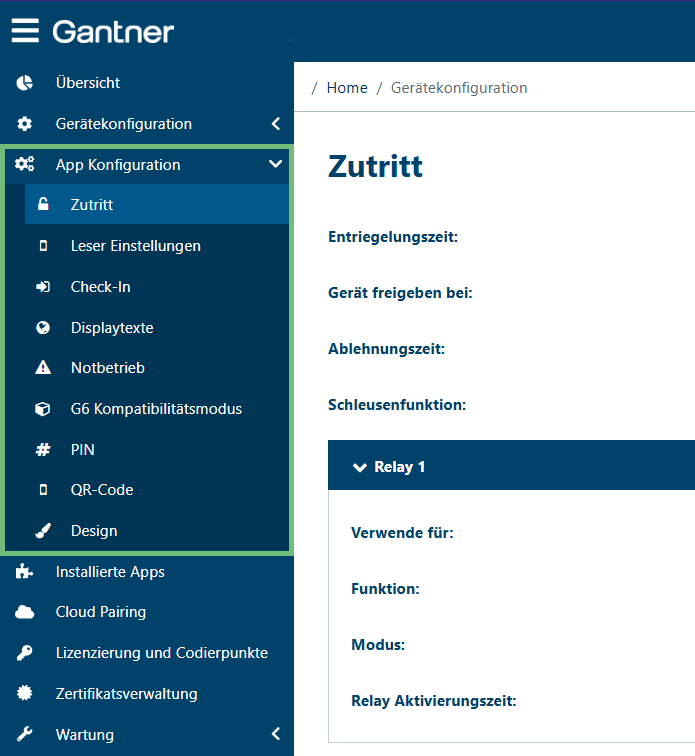This screenshot has width=695, height=756.
Task: Collapse the App Konfiguration chevron arrow
Action: pyautogui.click(x=275, y=164)
